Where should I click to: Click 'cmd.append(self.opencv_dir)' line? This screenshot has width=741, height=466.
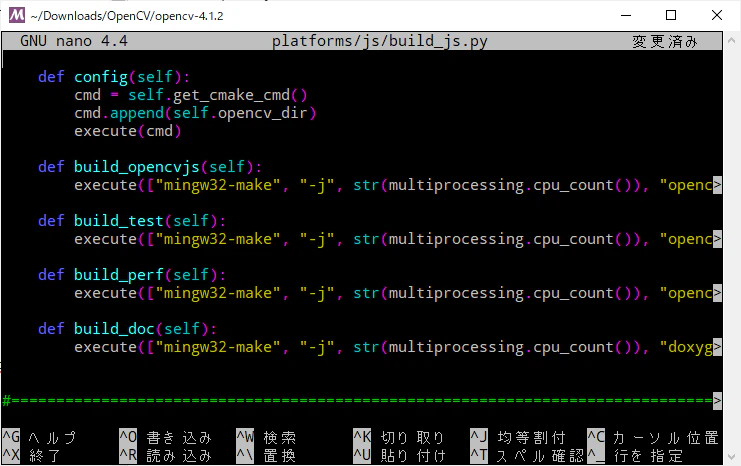pos(195,113)
